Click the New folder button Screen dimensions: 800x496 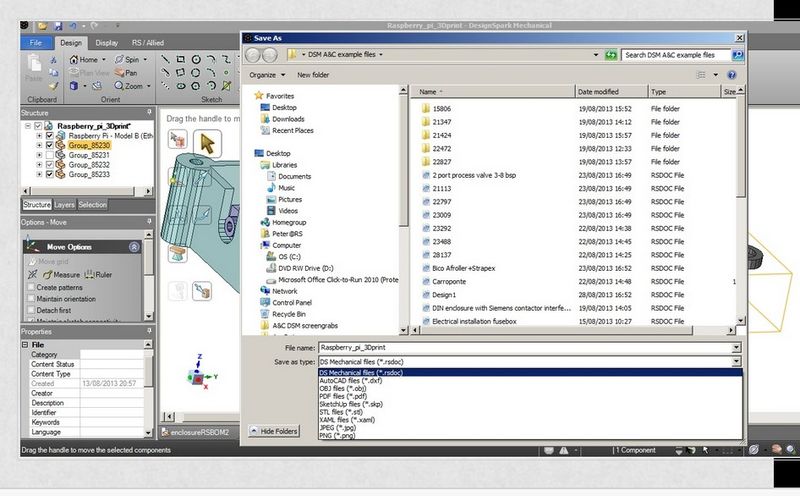pos(313,75)
